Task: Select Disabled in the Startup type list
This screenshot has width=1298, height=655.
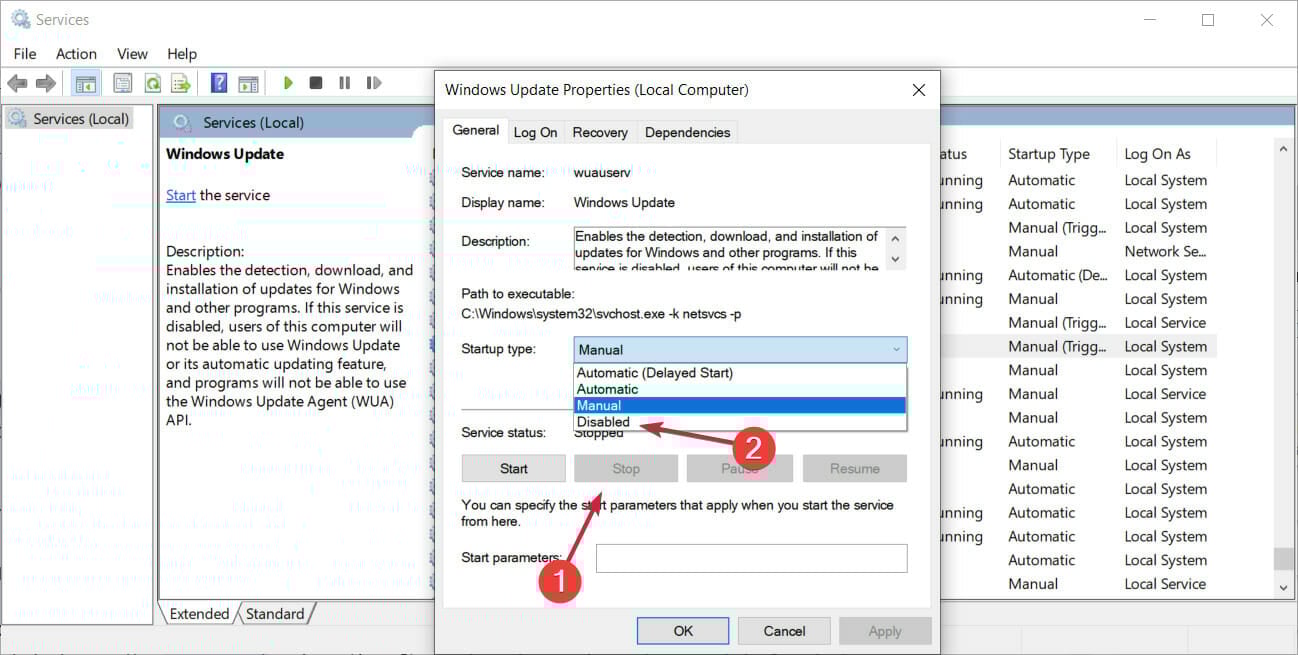Action: [x=740, y=421]
